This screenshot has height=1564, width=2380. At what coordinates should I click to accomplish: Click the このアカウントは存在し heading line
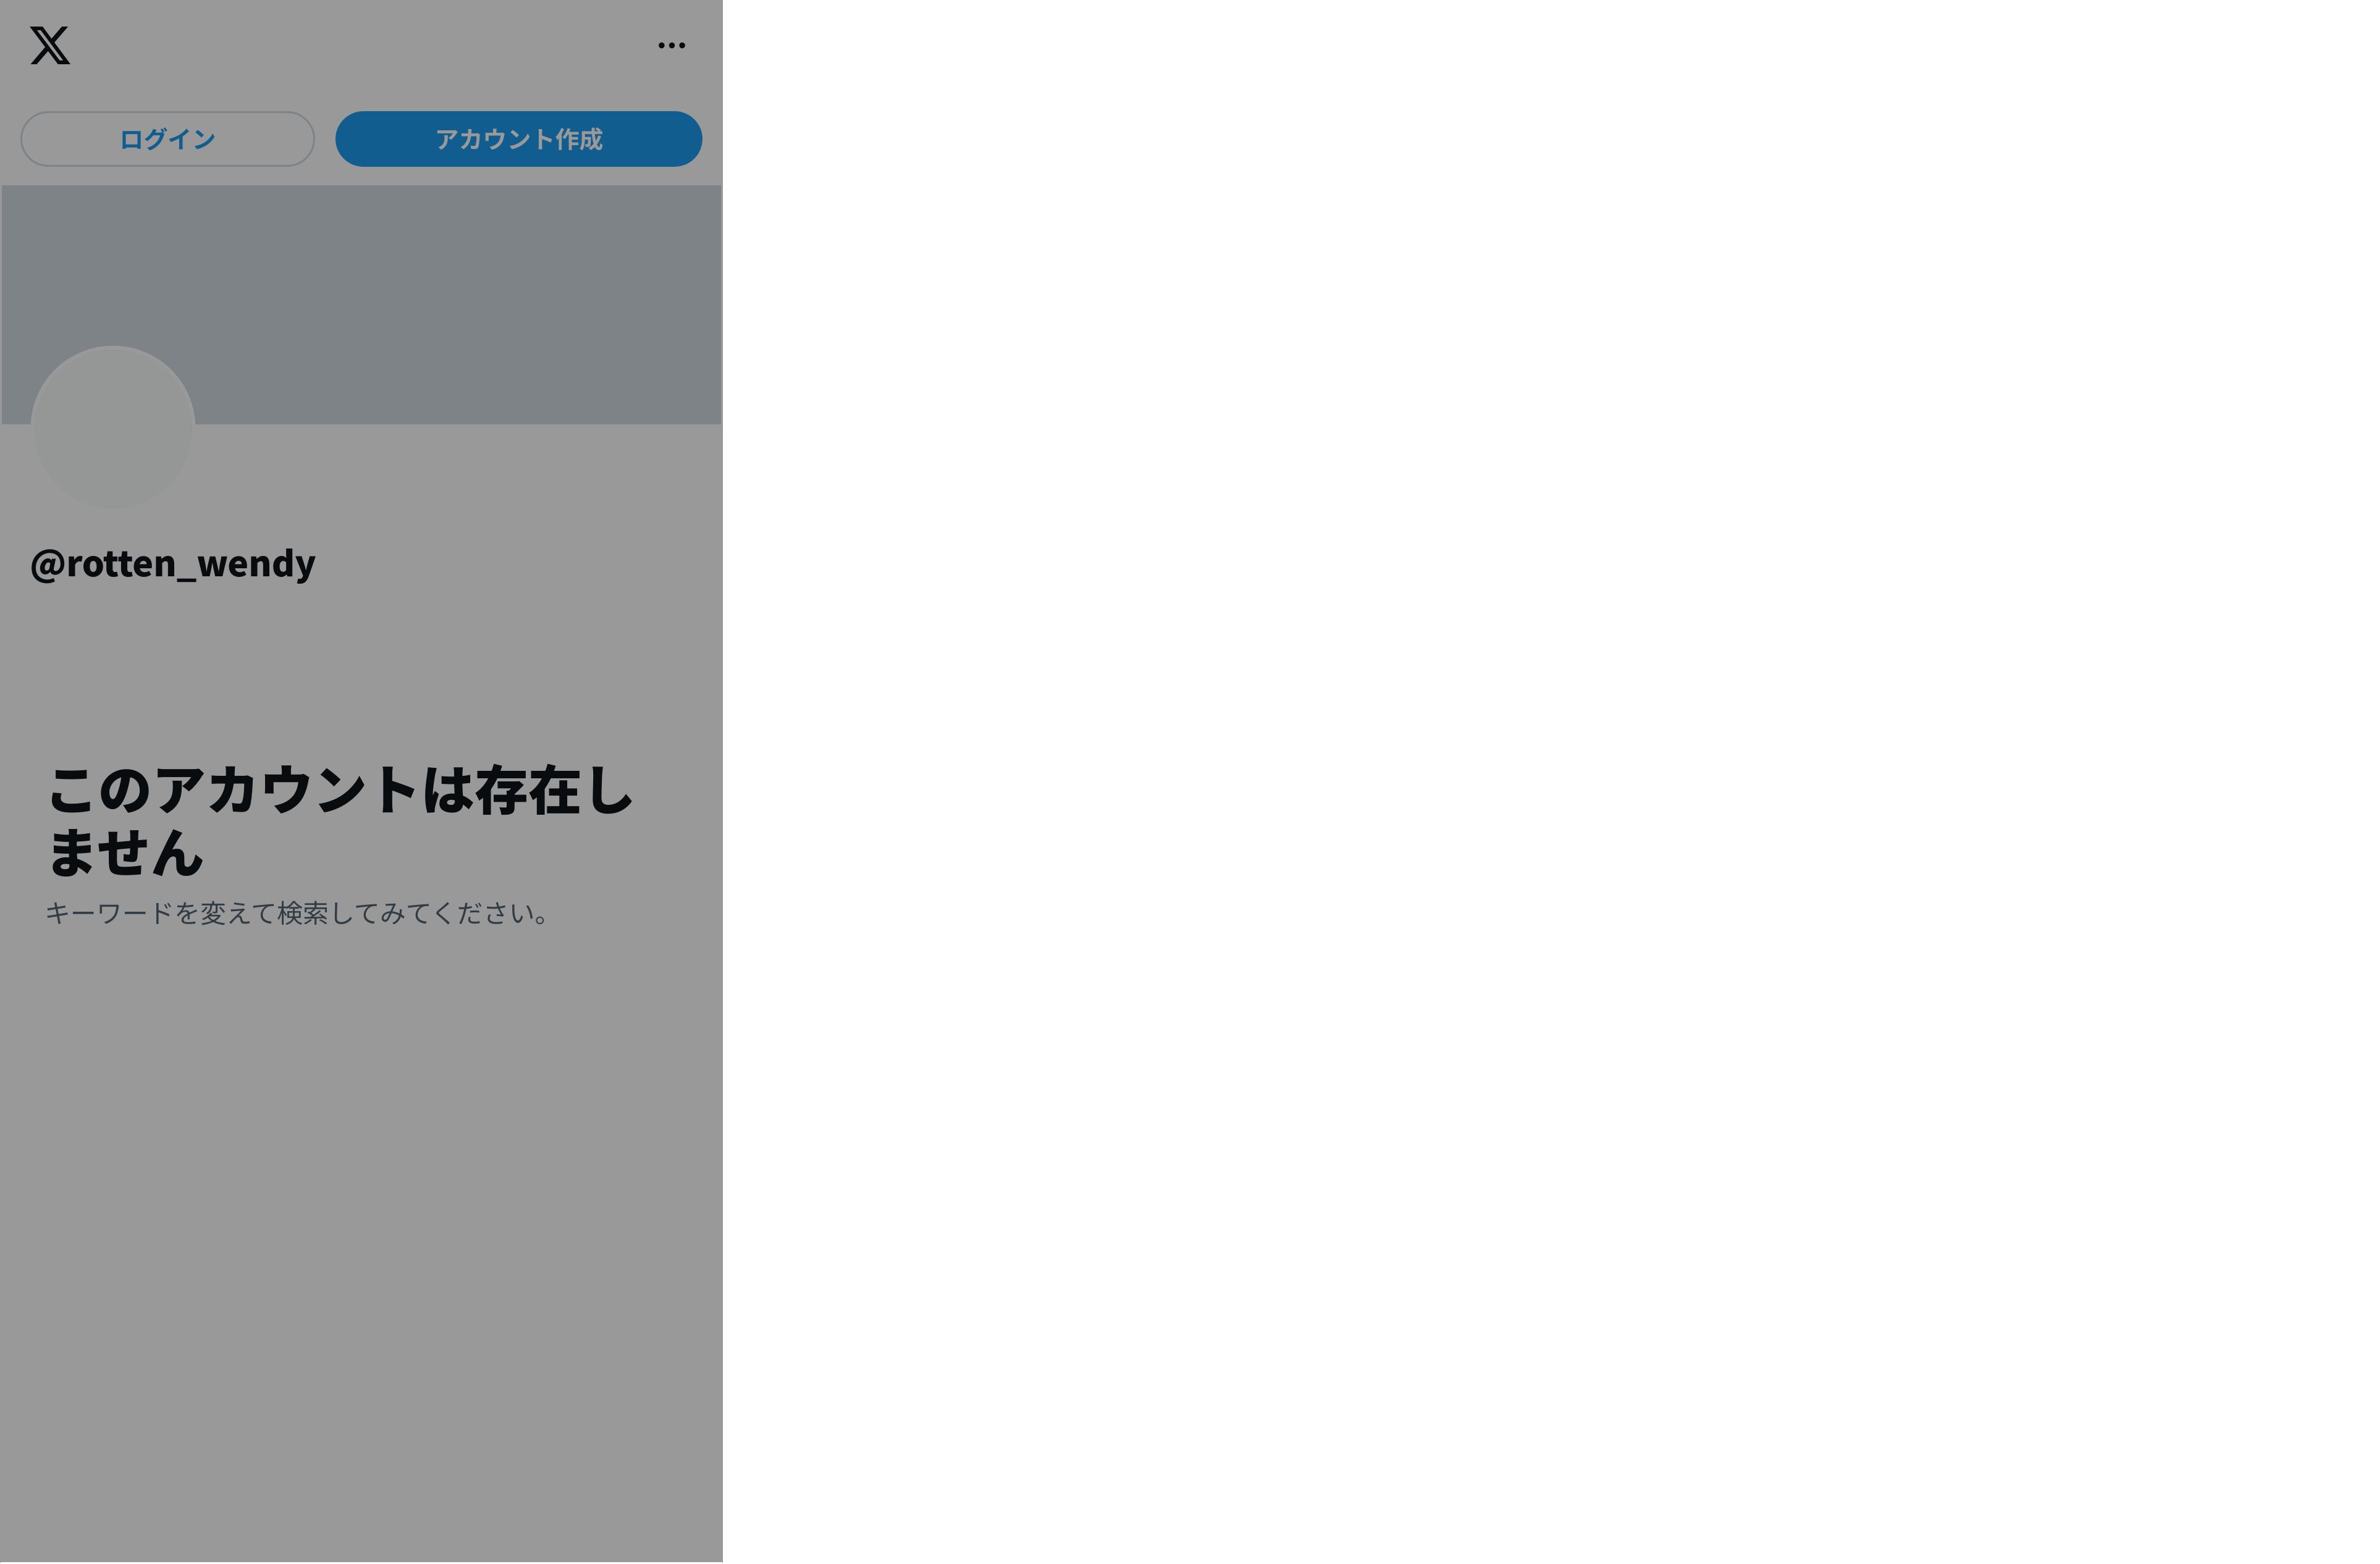coord(340,790)
